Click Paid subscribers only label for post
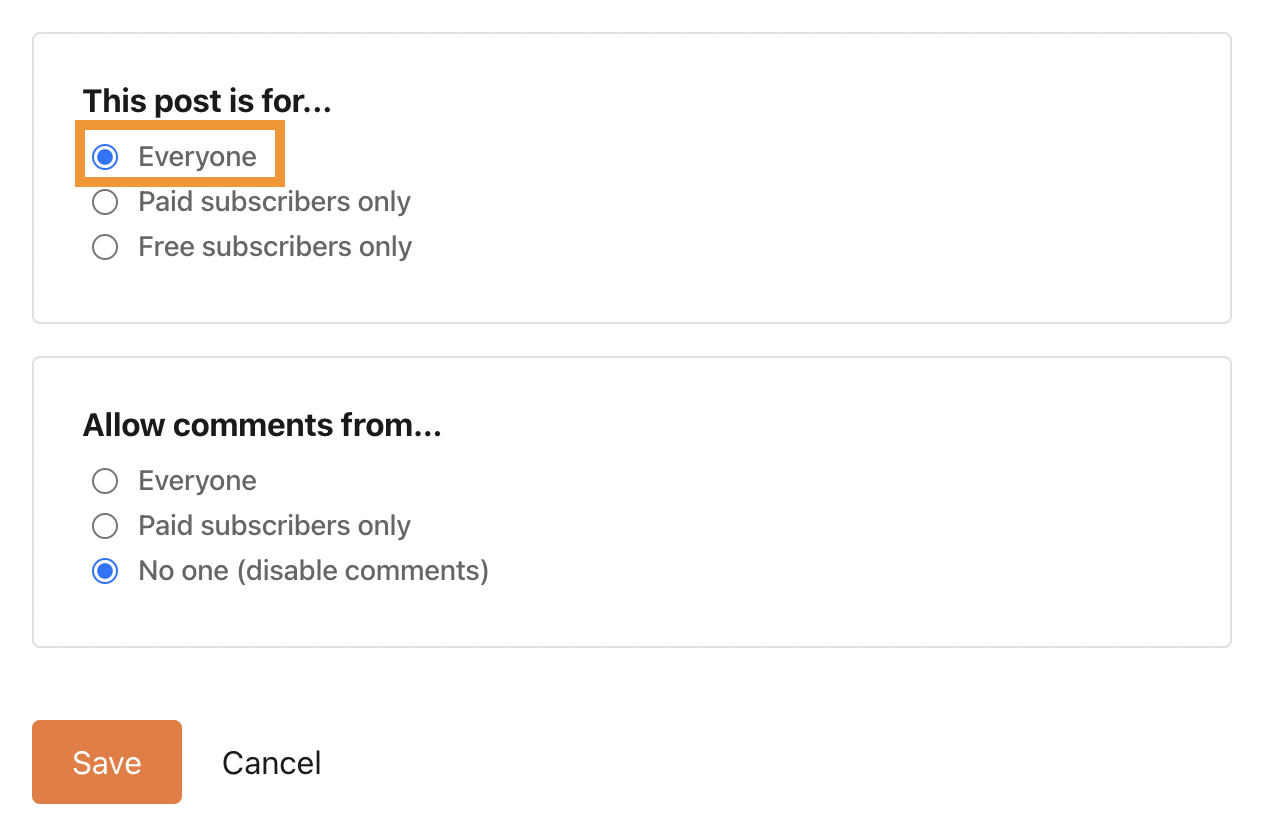1270x824 pixels. (275, 202)
